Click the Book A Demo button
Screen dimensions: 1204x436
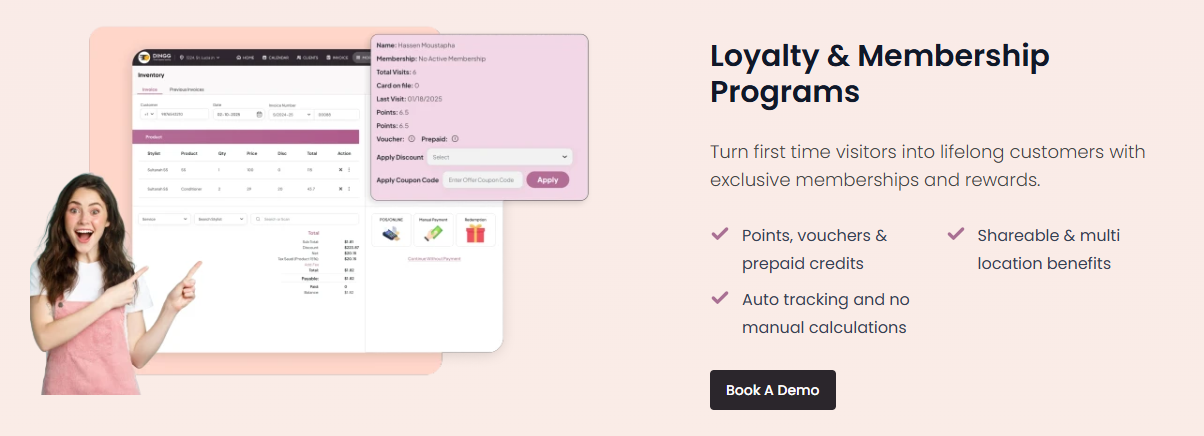(772, 390)
